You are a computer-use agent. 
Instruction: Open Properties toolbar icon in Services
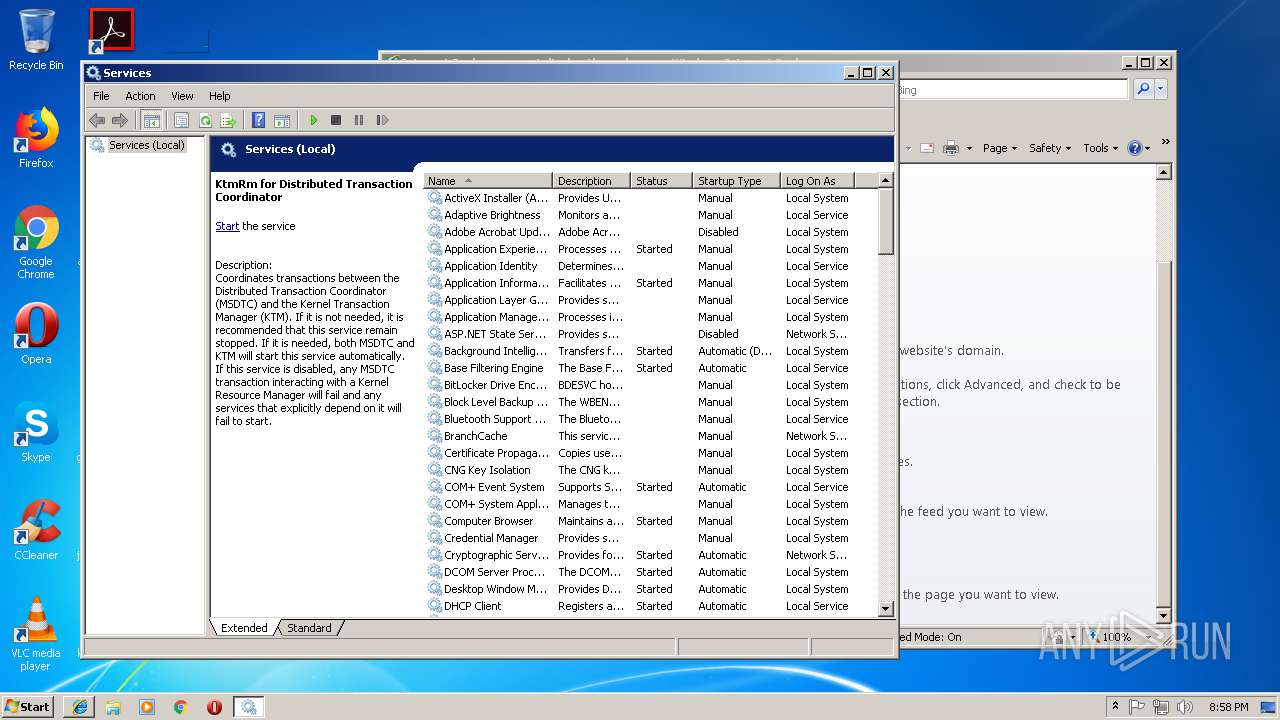(x=181, y=121)
